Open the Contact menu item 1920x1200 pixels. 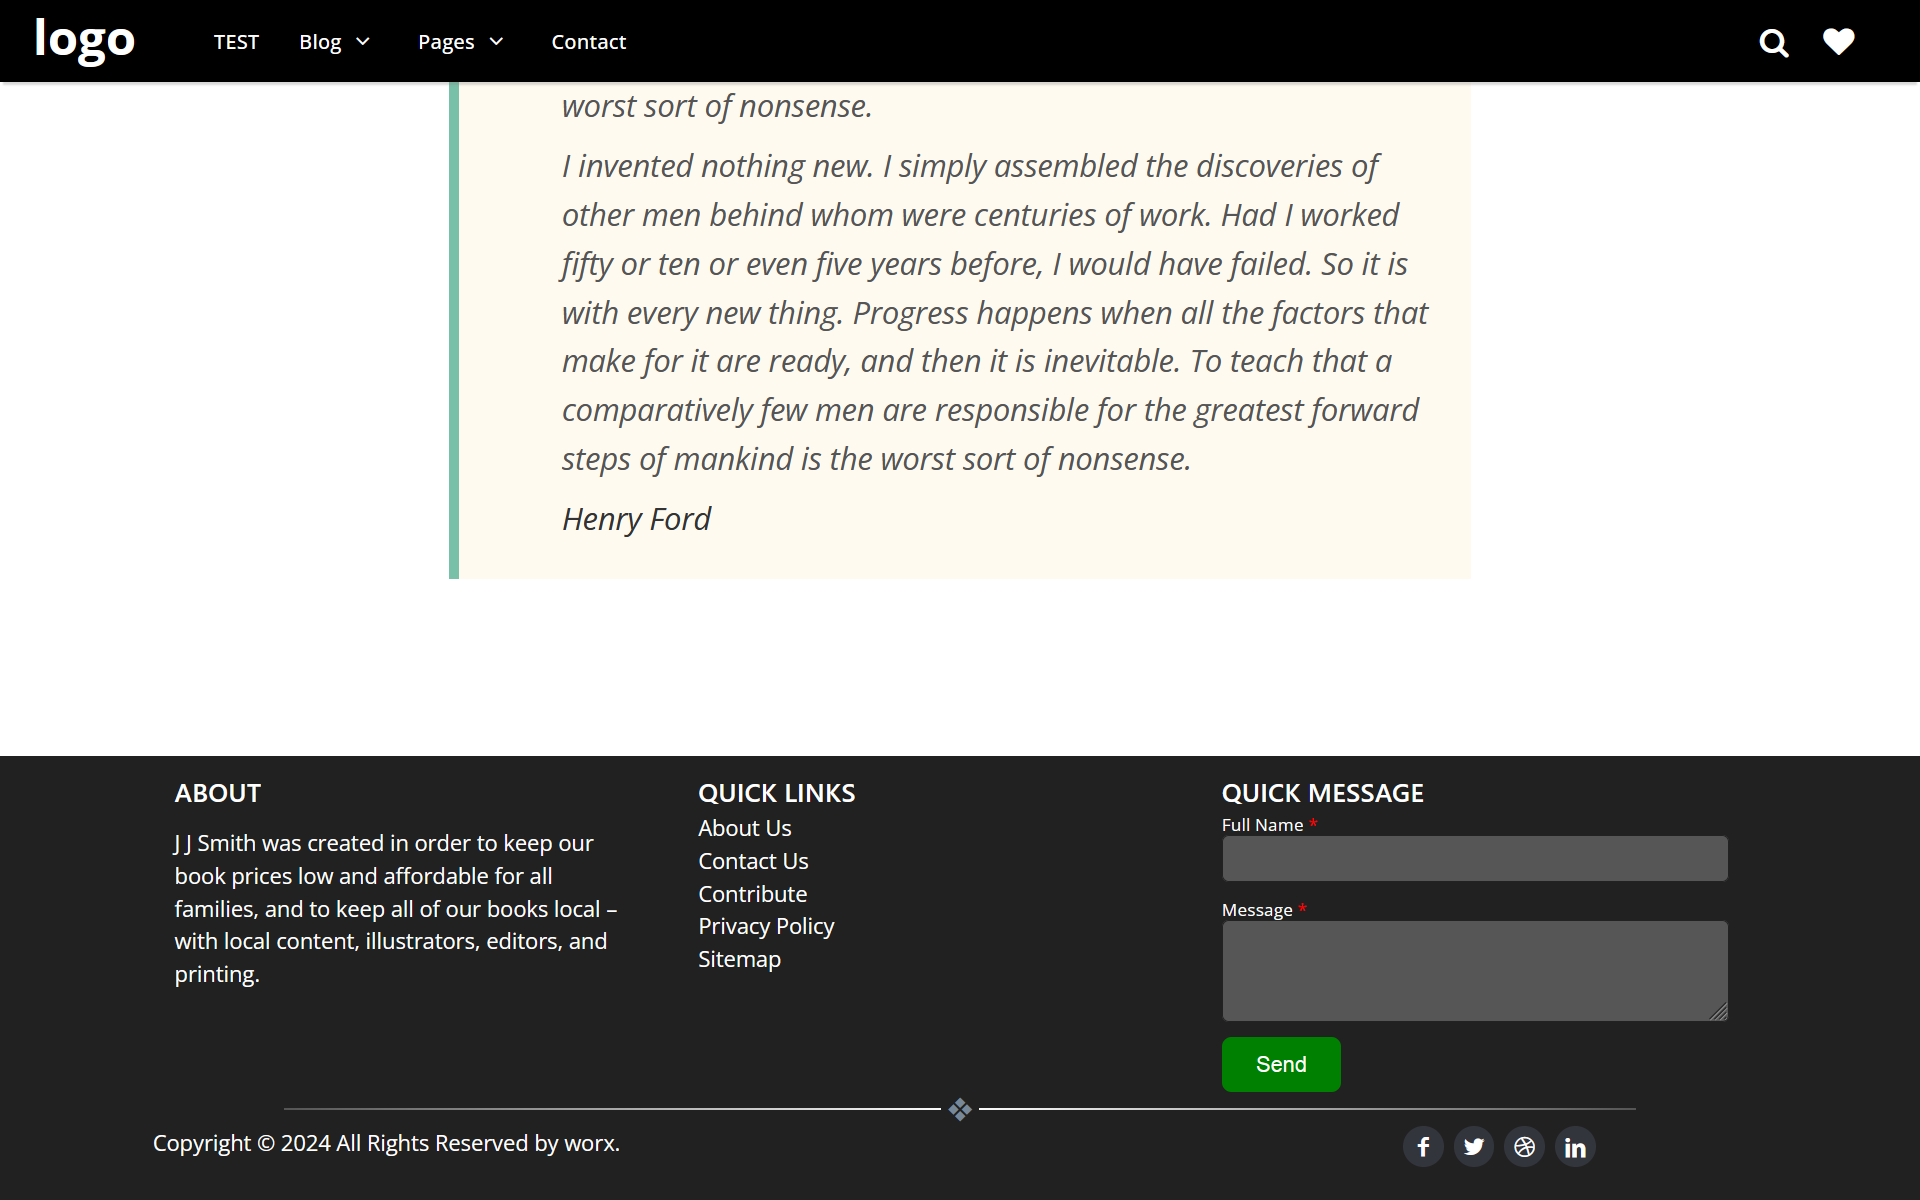click(588, 42)
